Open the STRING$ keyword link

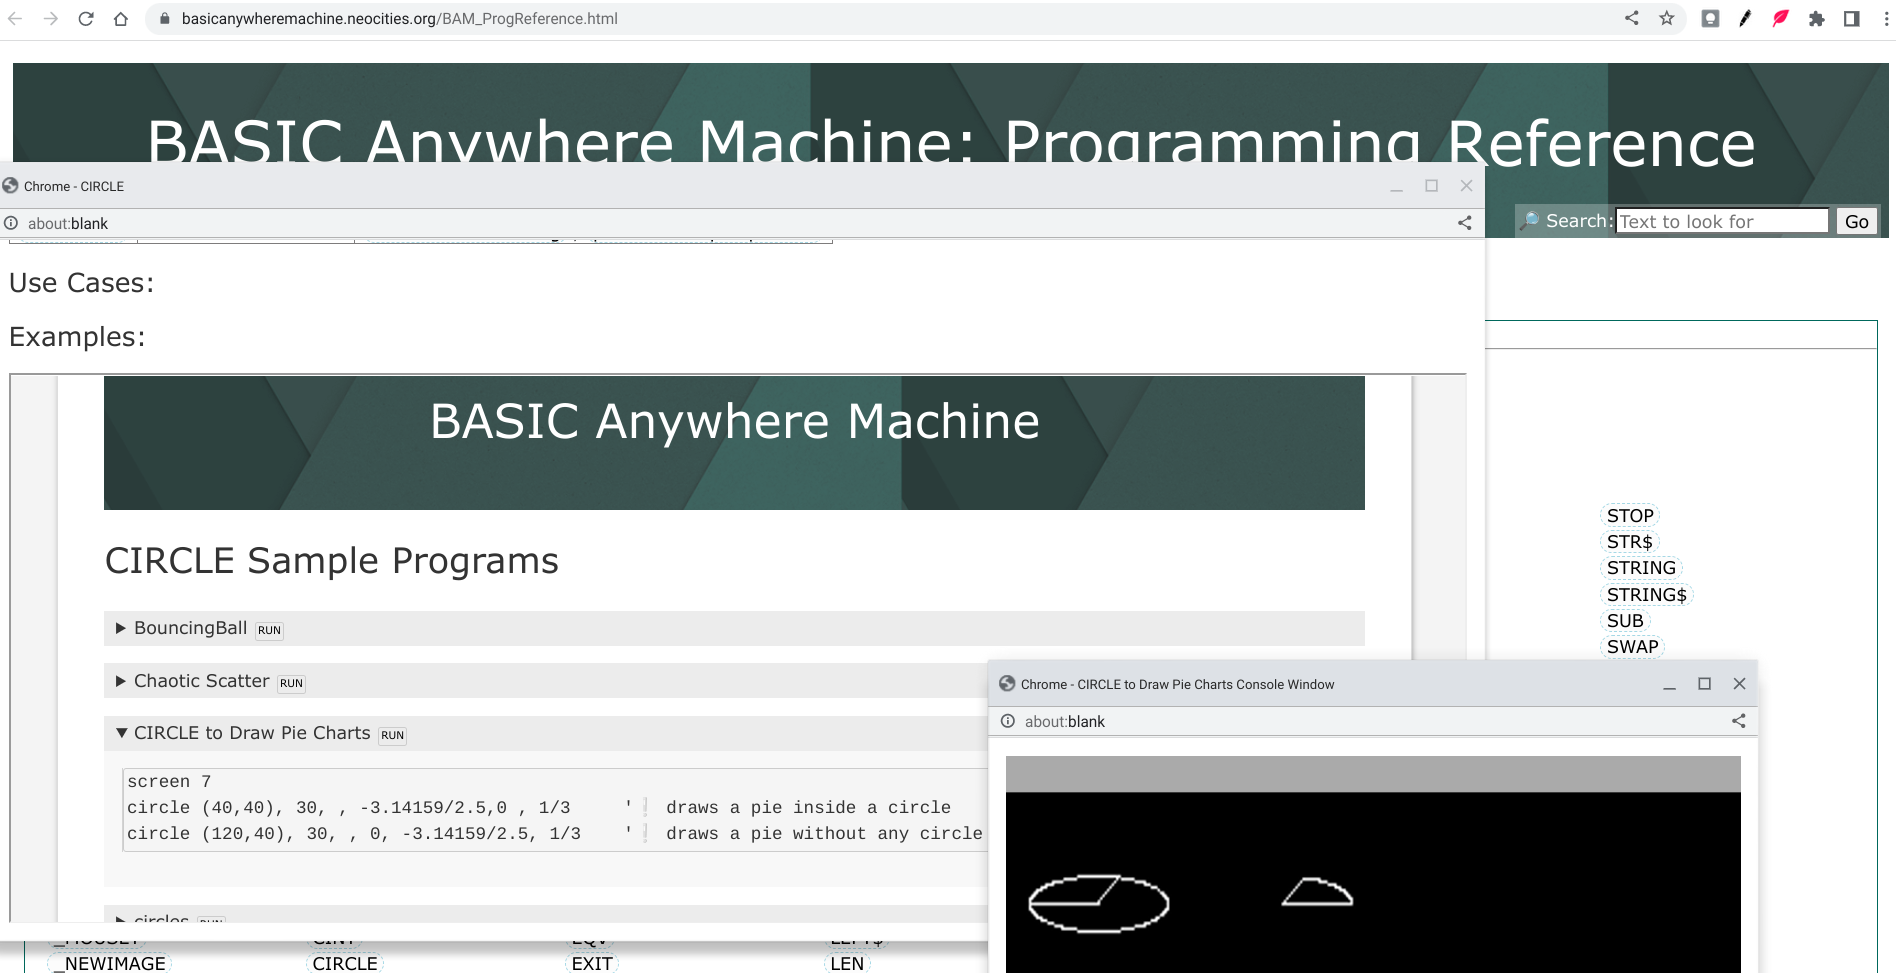[1647, 595]
